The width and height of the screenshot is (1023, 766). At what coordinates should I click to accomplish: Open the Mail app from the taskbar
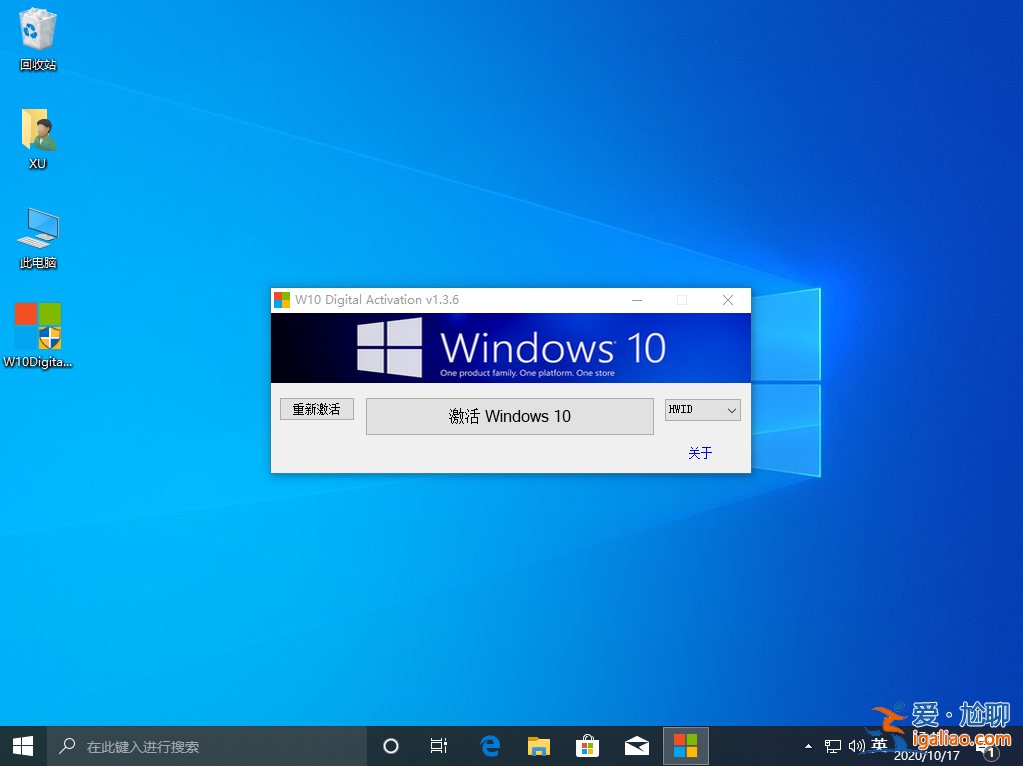636,745
